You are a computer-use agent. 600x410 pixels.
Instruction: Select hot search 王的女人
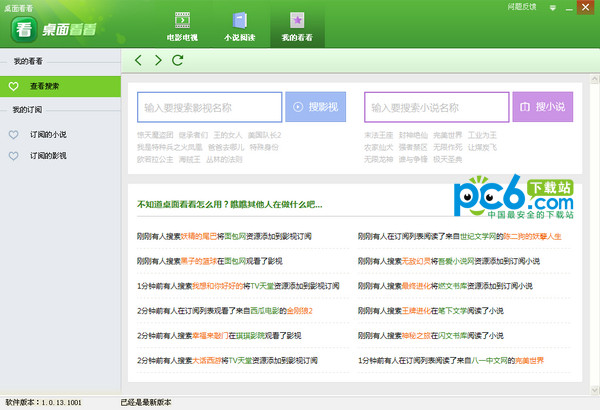[x=228, y=135]
